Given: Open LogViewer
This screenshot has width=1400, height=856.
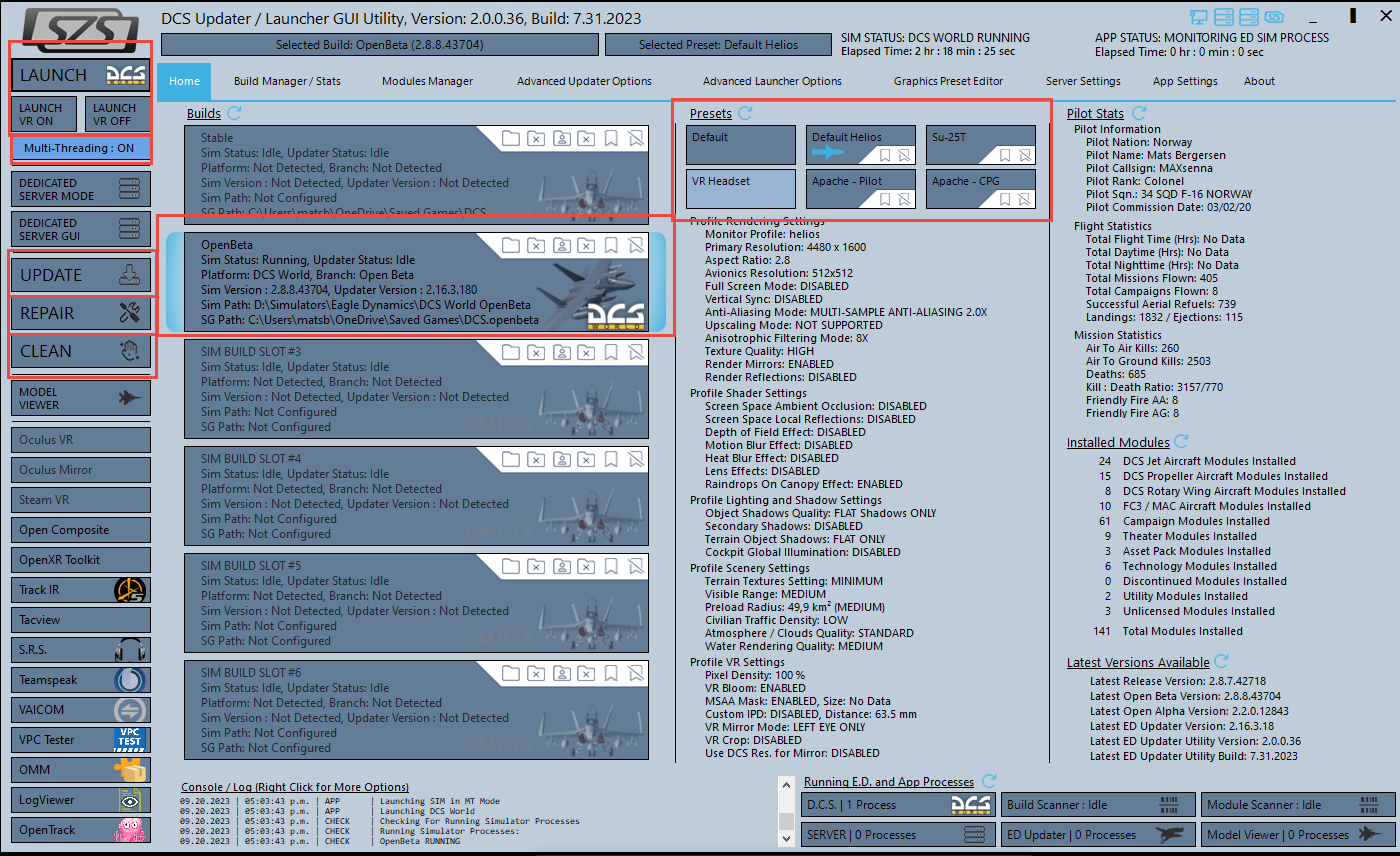Looking at the screenshot, I should coord(81,800).
